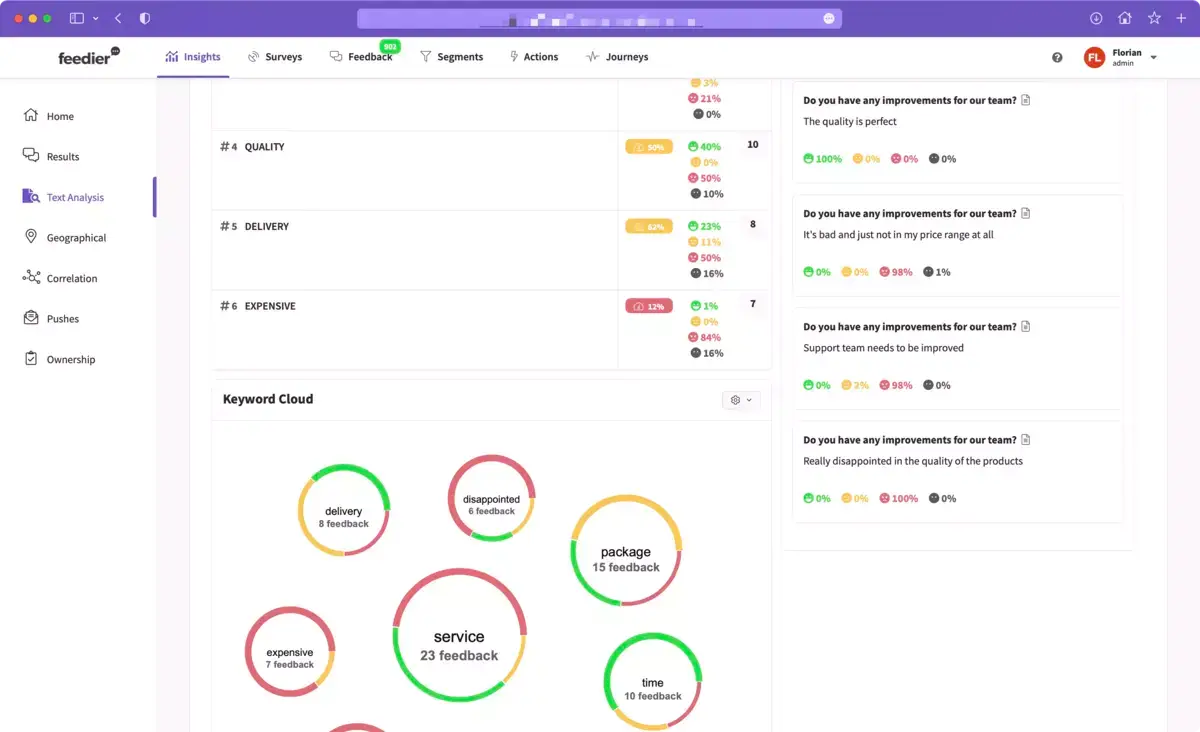Select the delivery keyword bubble
The image size is (1200, 732).
point(344,510)
